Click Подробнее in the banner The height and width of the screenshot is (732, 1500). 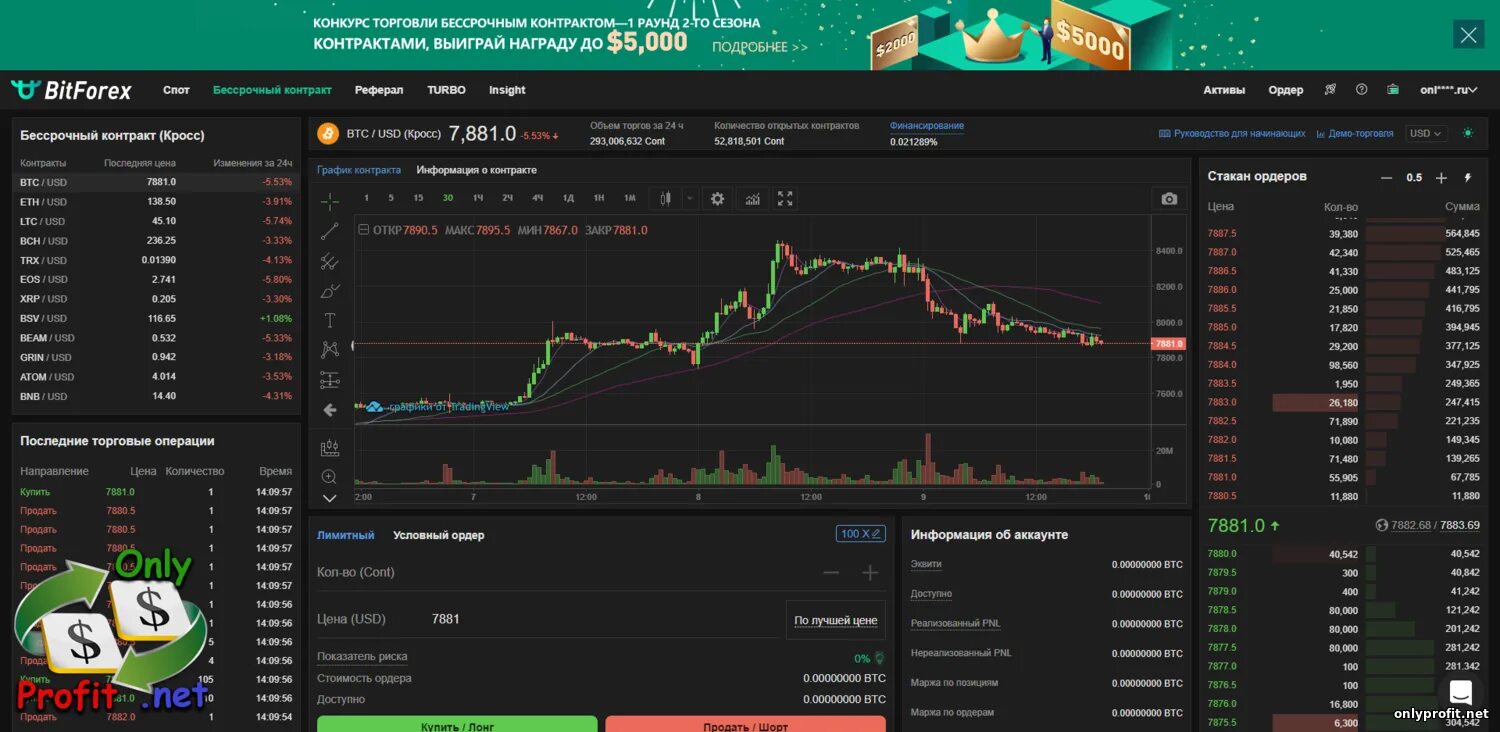[x=759, y=47]
